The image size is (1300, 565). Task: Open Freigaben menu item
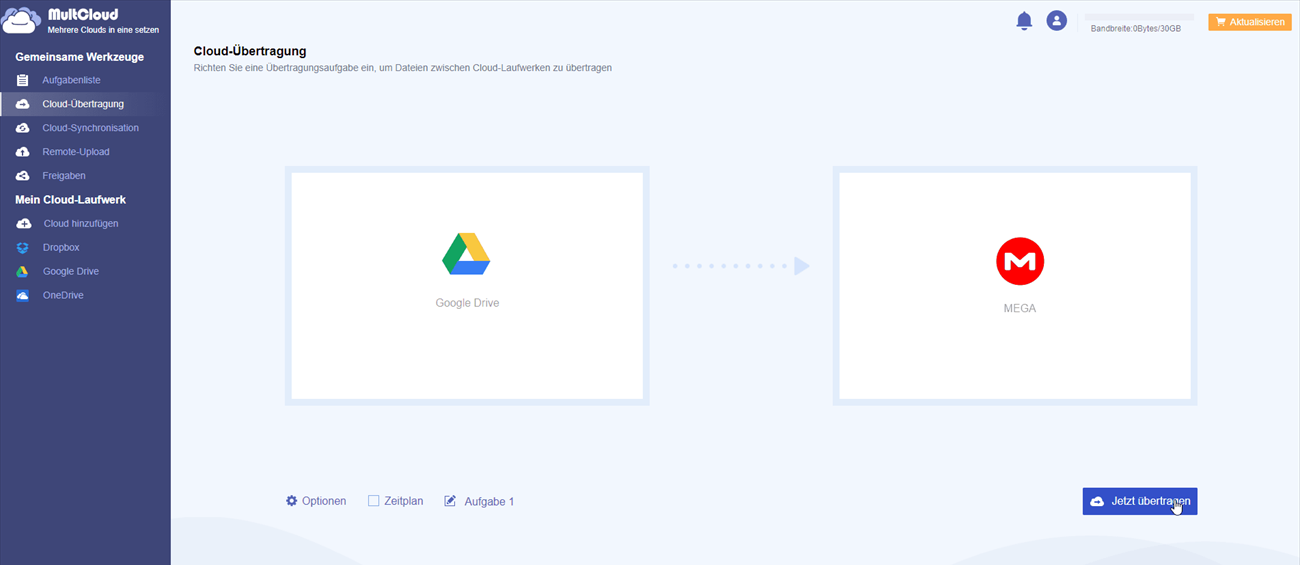64,176
